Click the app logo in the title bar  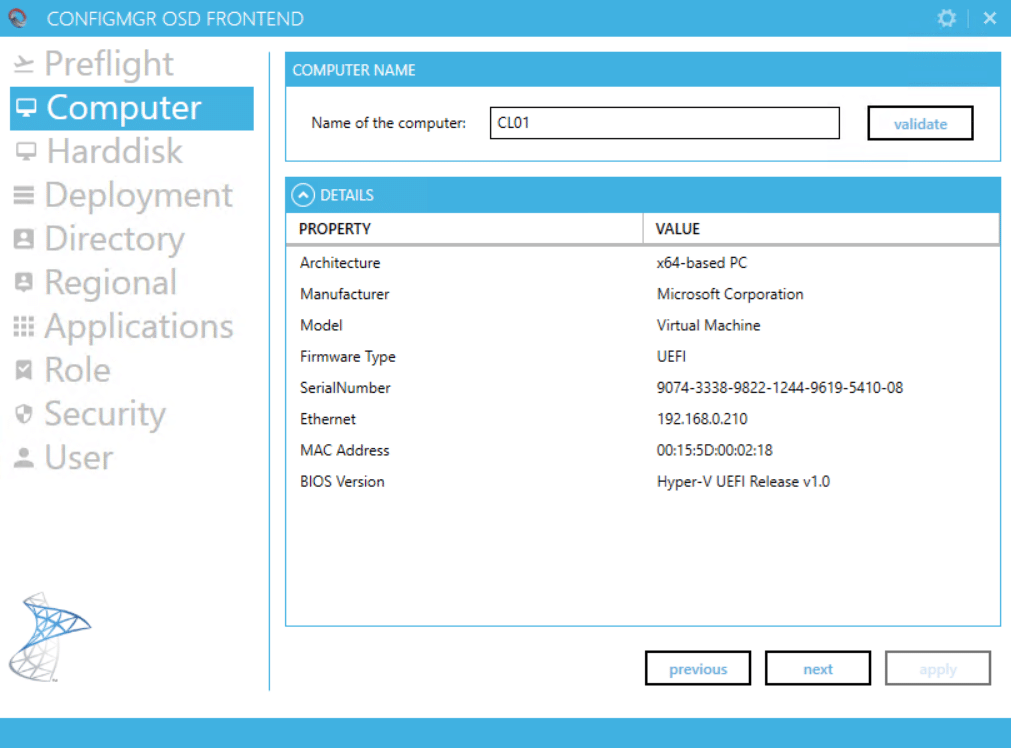click(16, 18)
